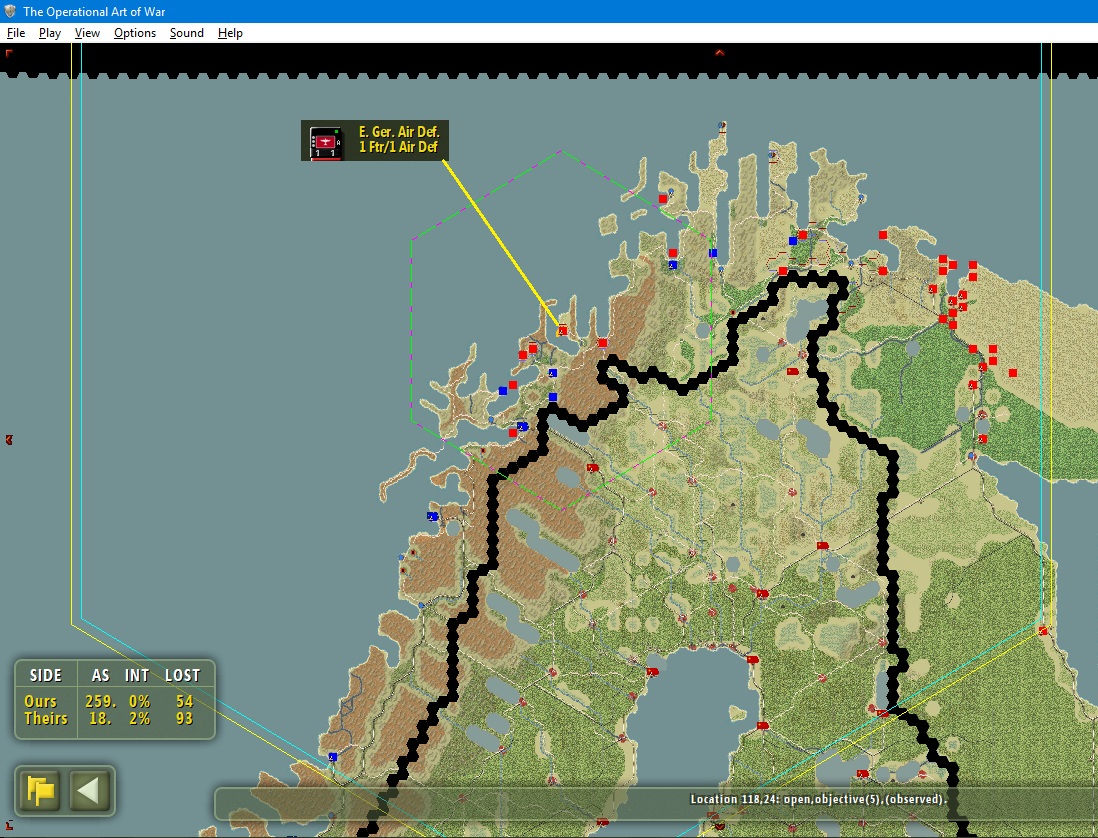Image resolution: width=1098 pixels, height=838 pixels.
Task: Click the yellow flags button
Action: (40, 790)
